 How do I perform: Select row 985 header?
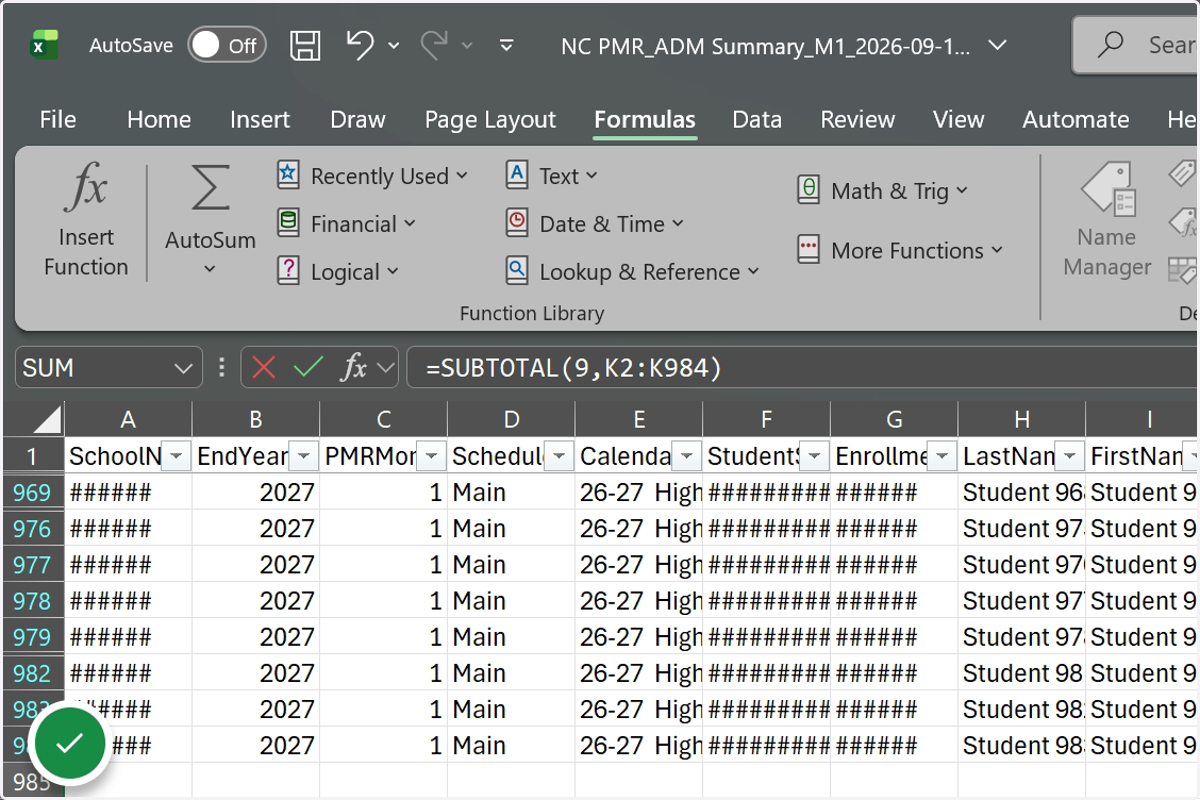coord(32,781)
